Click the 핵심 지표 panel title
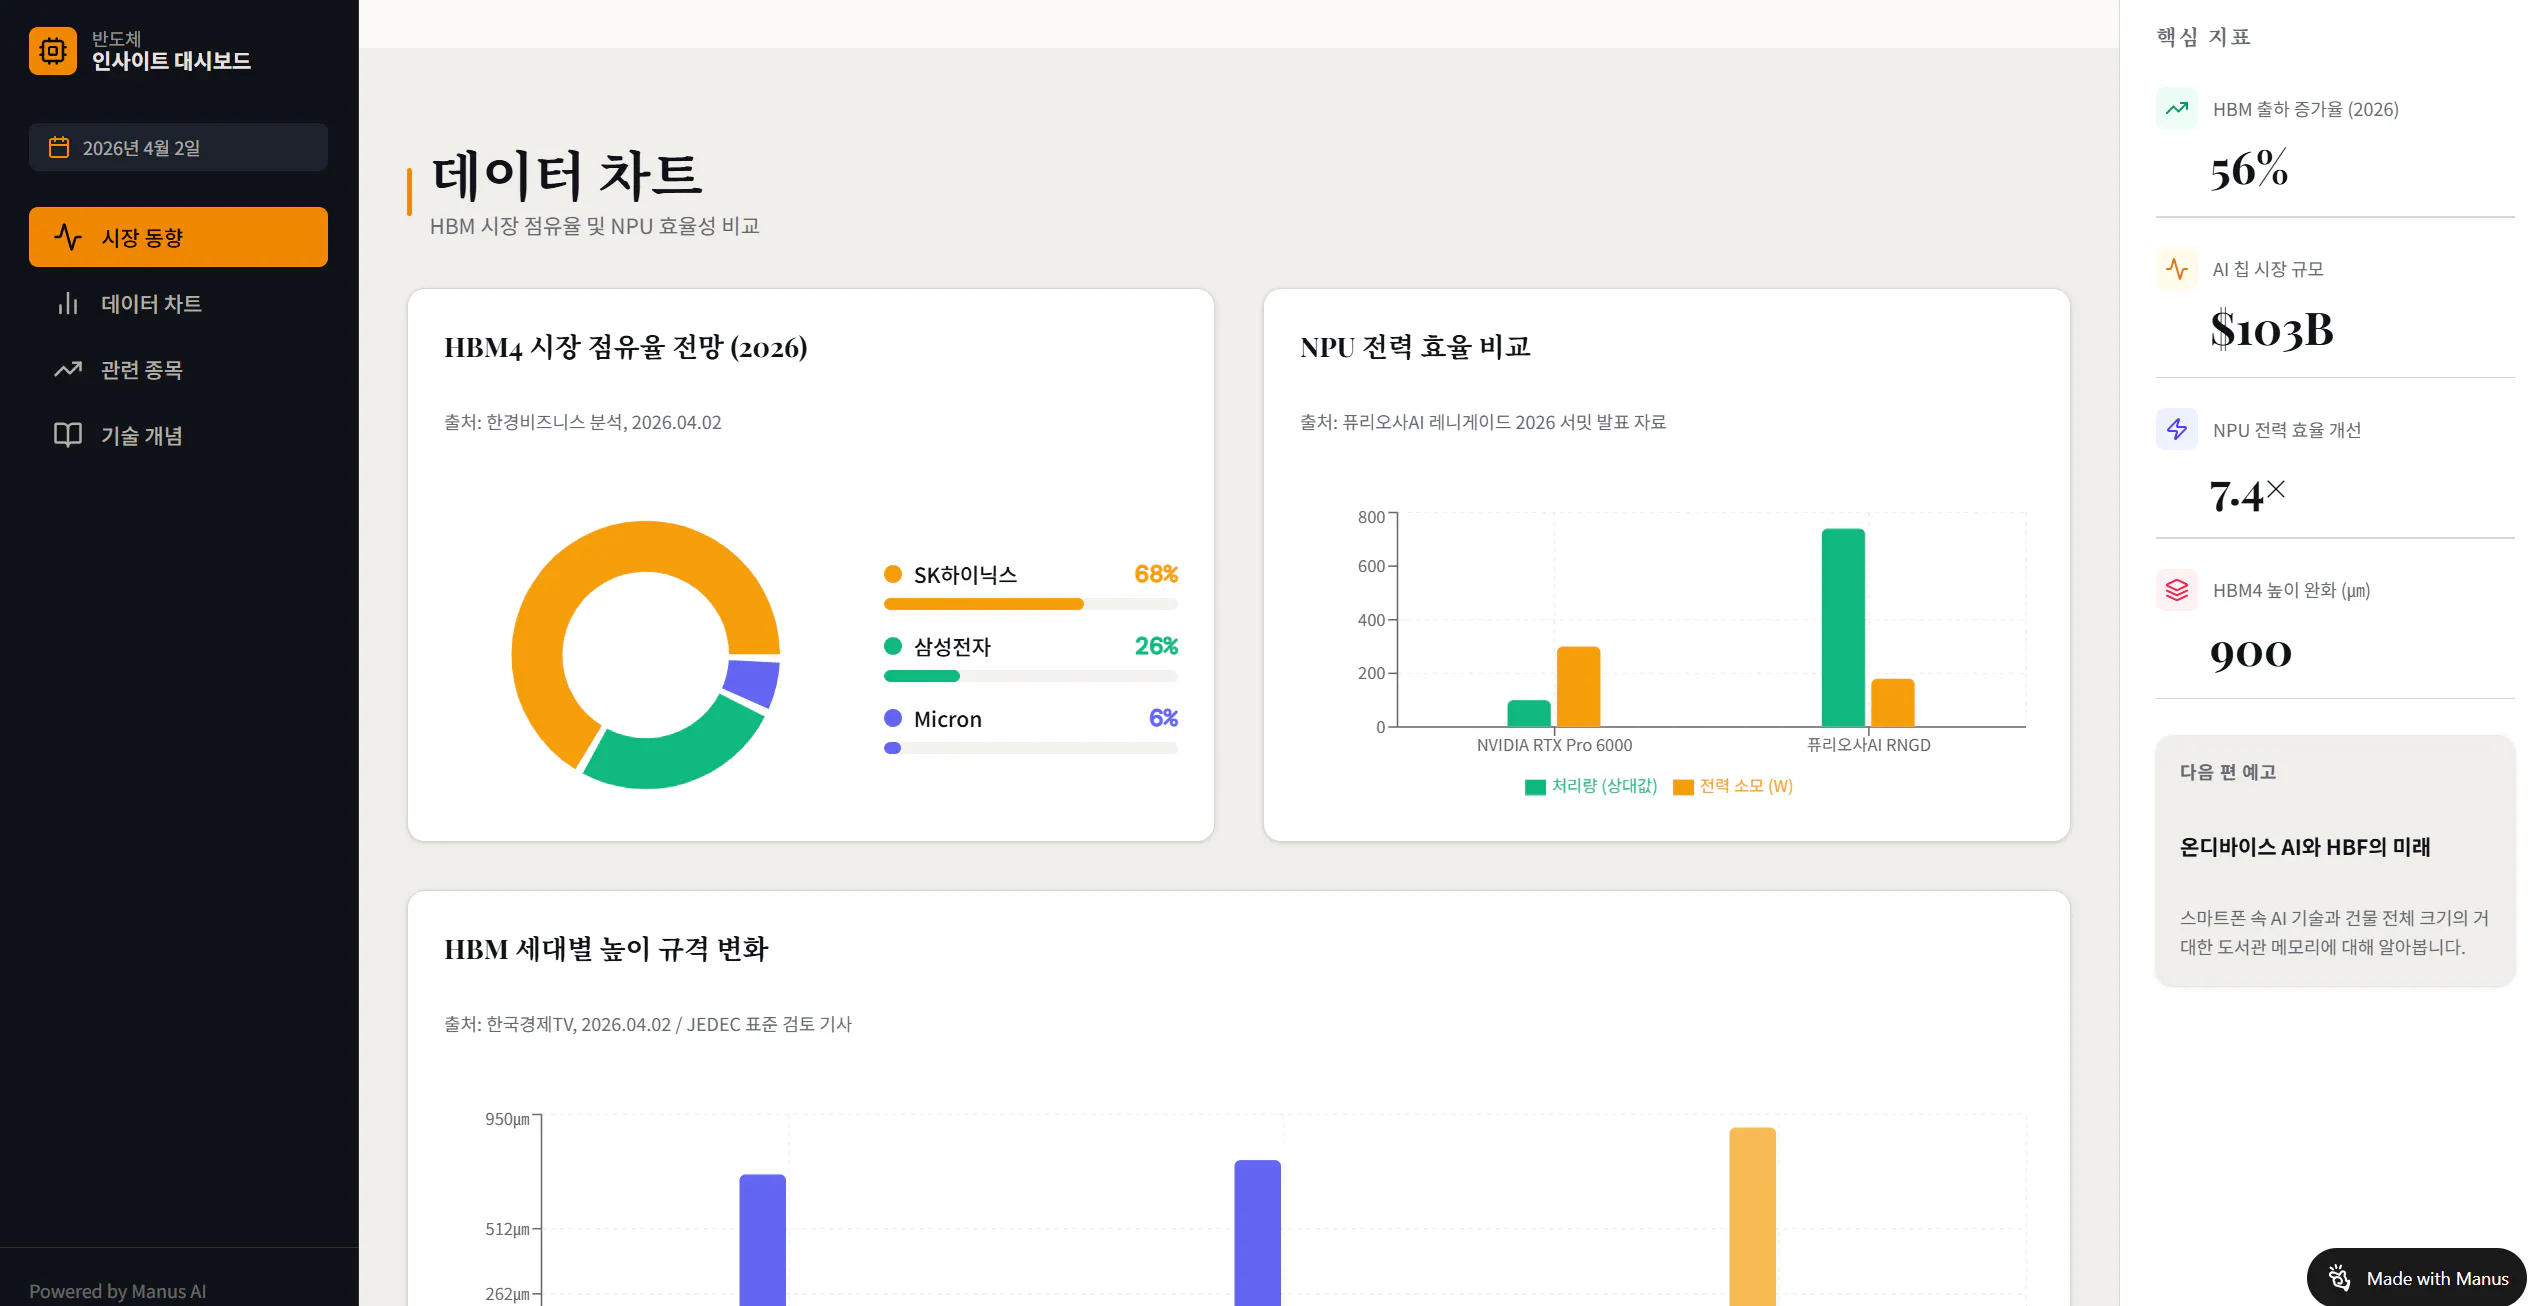 click(2203, 37)
